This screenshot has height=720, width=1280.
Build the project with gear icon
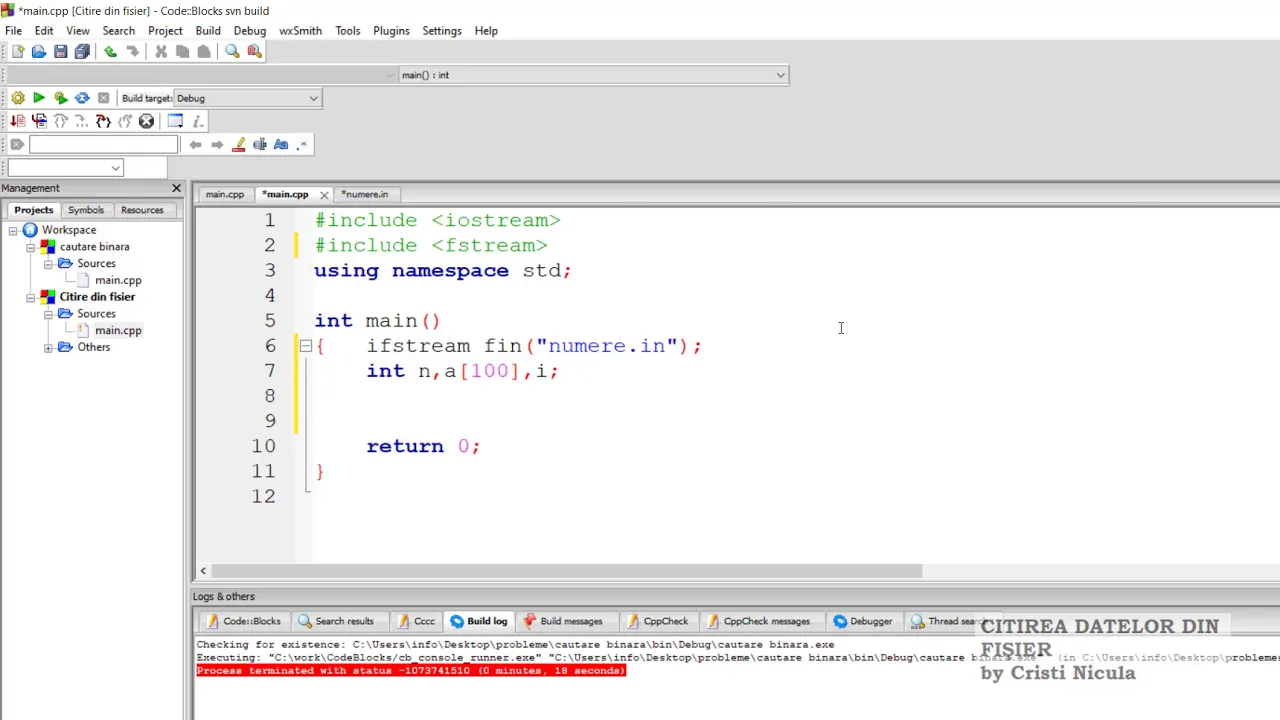click(x=17, y=98)
